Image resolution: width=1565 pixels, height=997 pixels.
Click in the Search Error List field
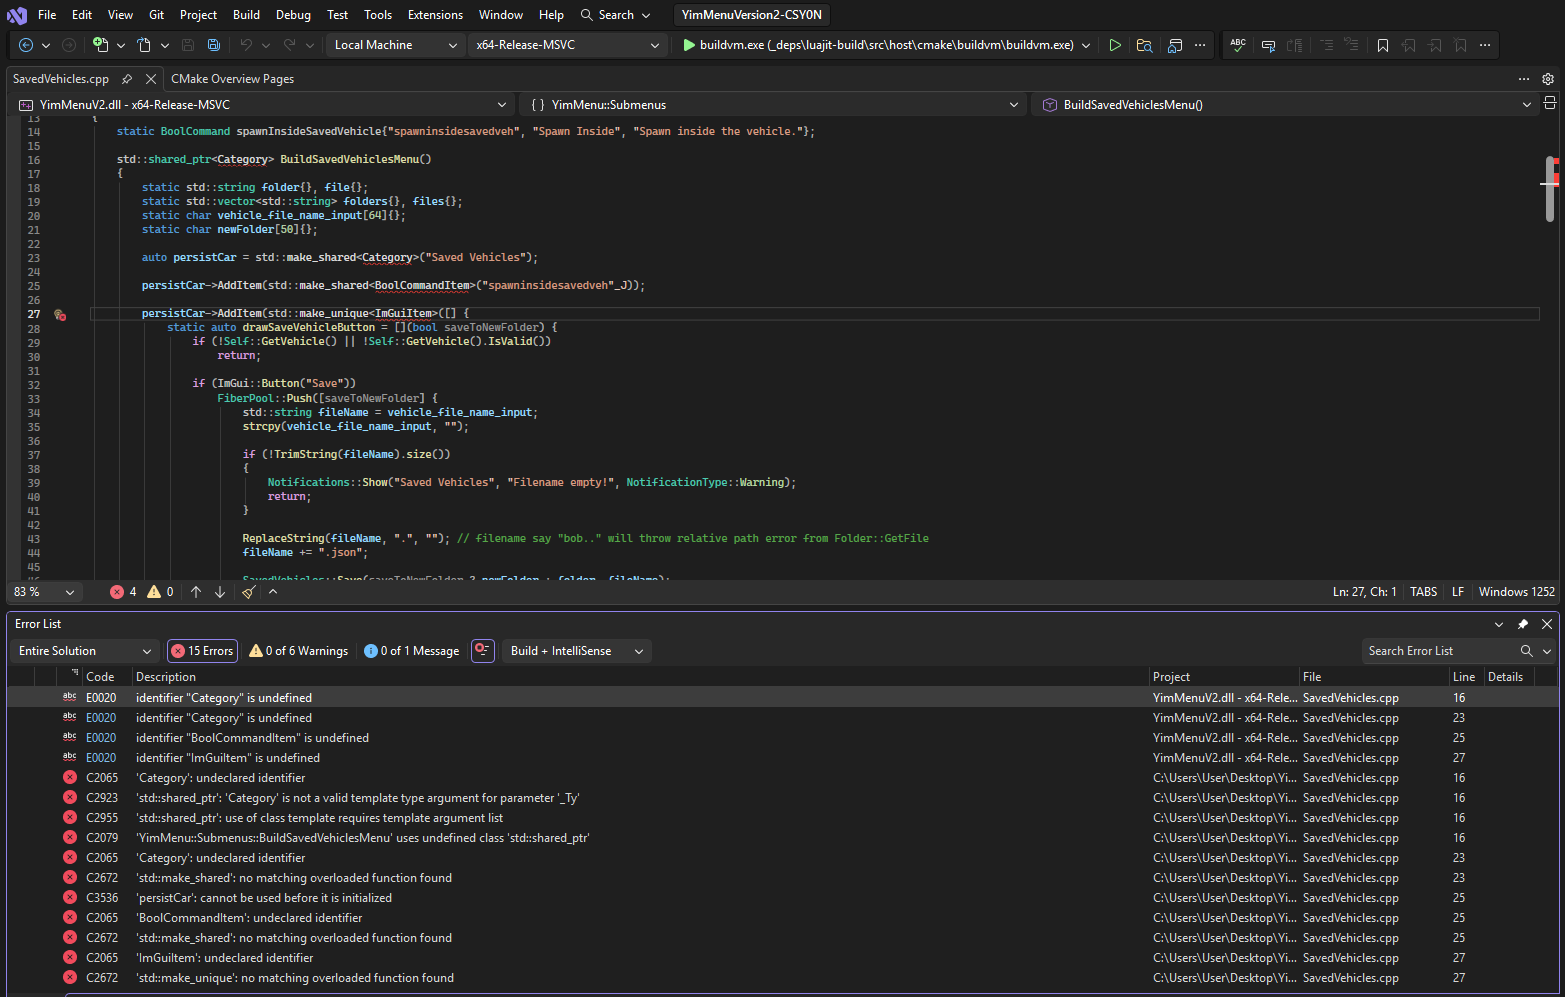[x=1440, y=651]
